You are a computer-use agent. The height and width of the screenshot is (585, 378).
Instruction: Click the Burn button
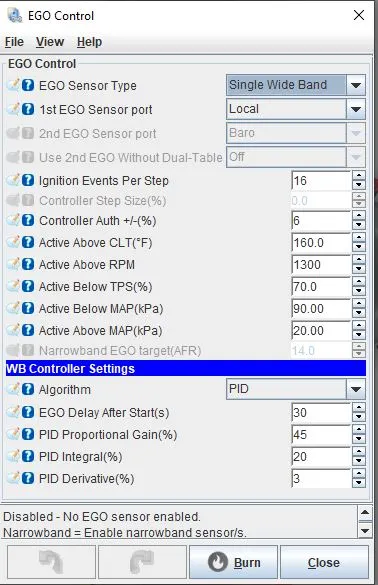(x=234, y=562)
